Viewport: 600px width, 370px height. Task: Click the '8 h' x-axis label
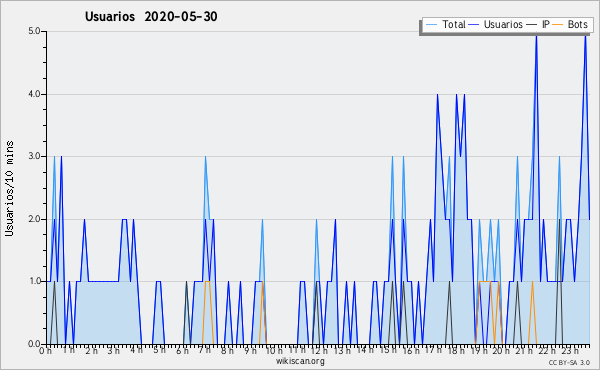coord(227,351)
